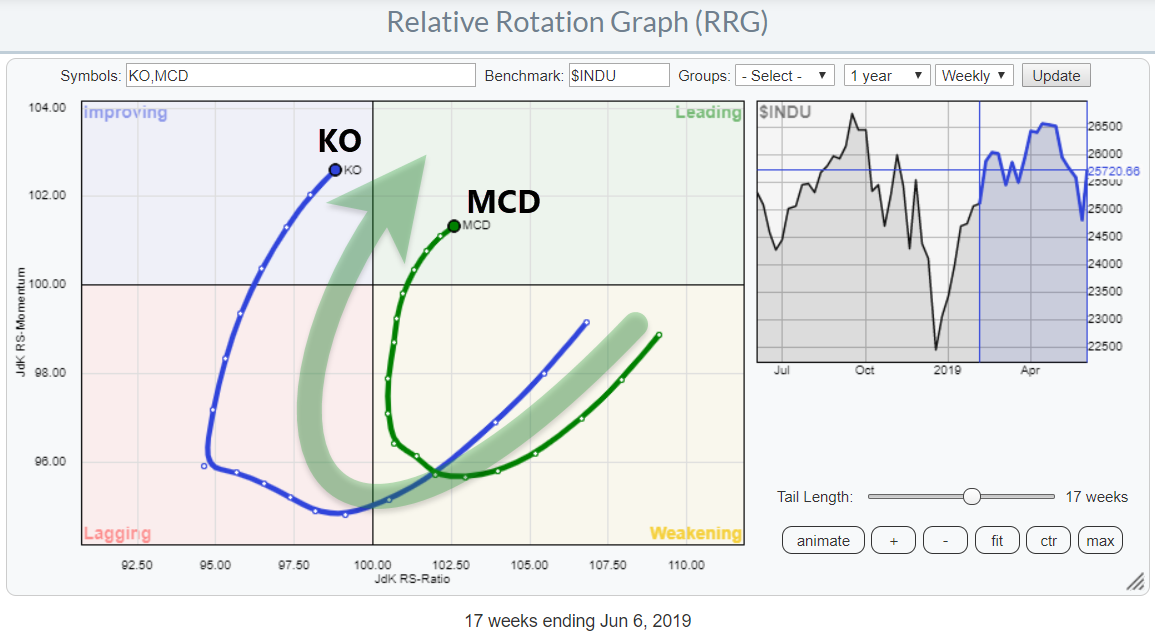Click the animate button
The width and height of the screenshot is (1155, 636).
click(x=823, y=540)
